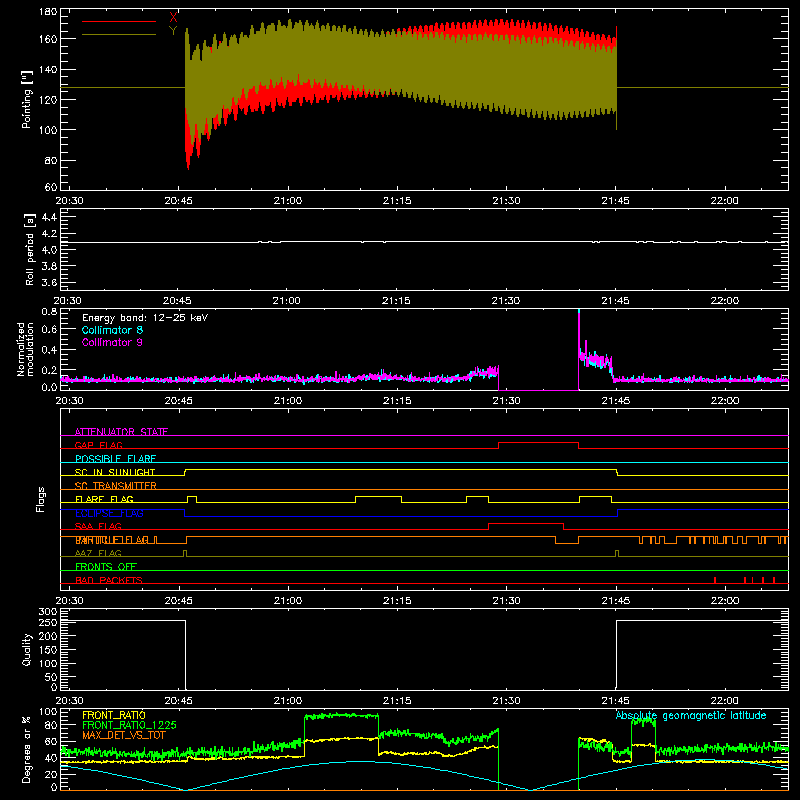800x800 pixels.
Task: Click the 4.4 value on Roll period axis
Action: click(x=49, y=217)
